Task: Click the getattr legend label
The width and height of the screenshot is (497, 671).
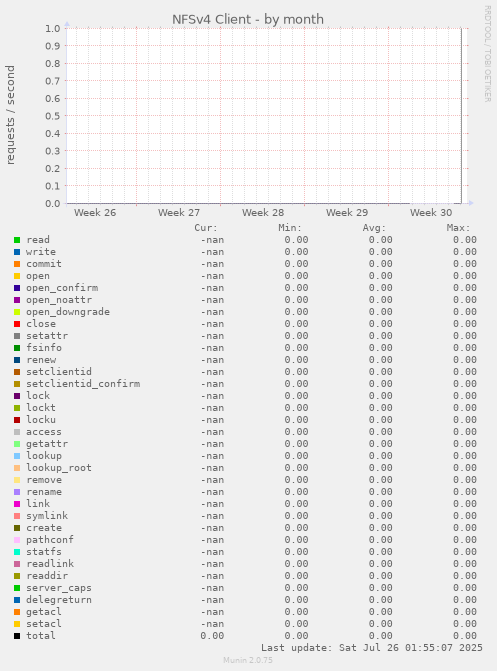Action: (47, 444)
